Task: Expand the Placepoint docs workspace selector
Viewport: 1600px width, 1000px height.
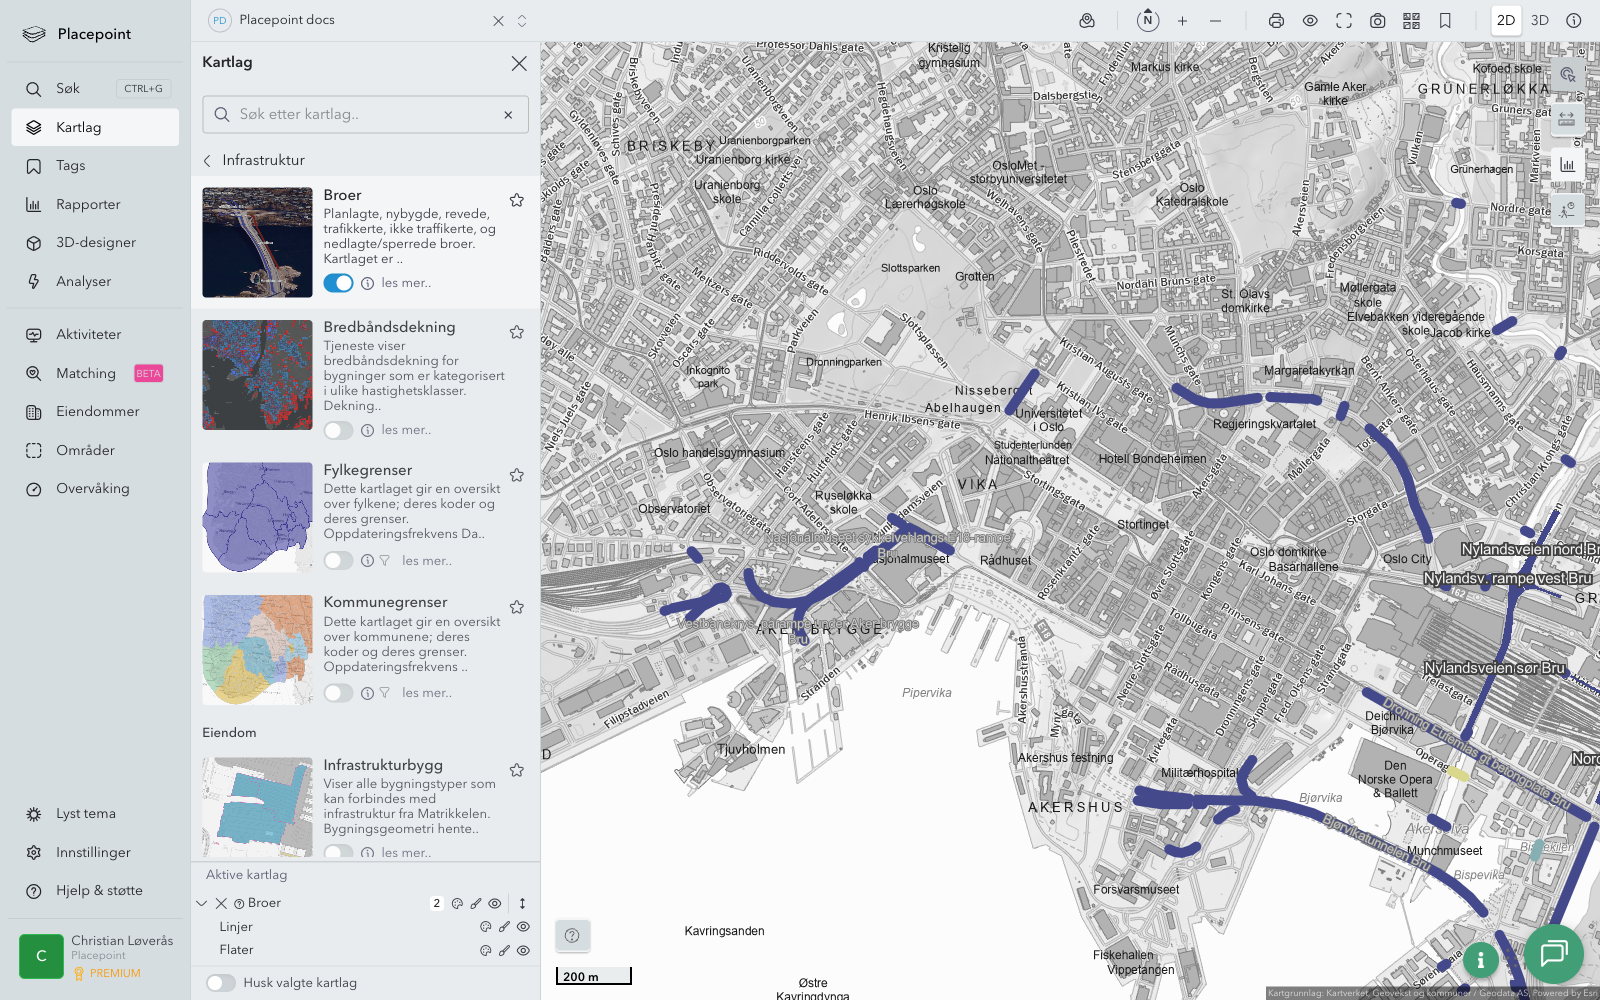Action: pos(522,21)
